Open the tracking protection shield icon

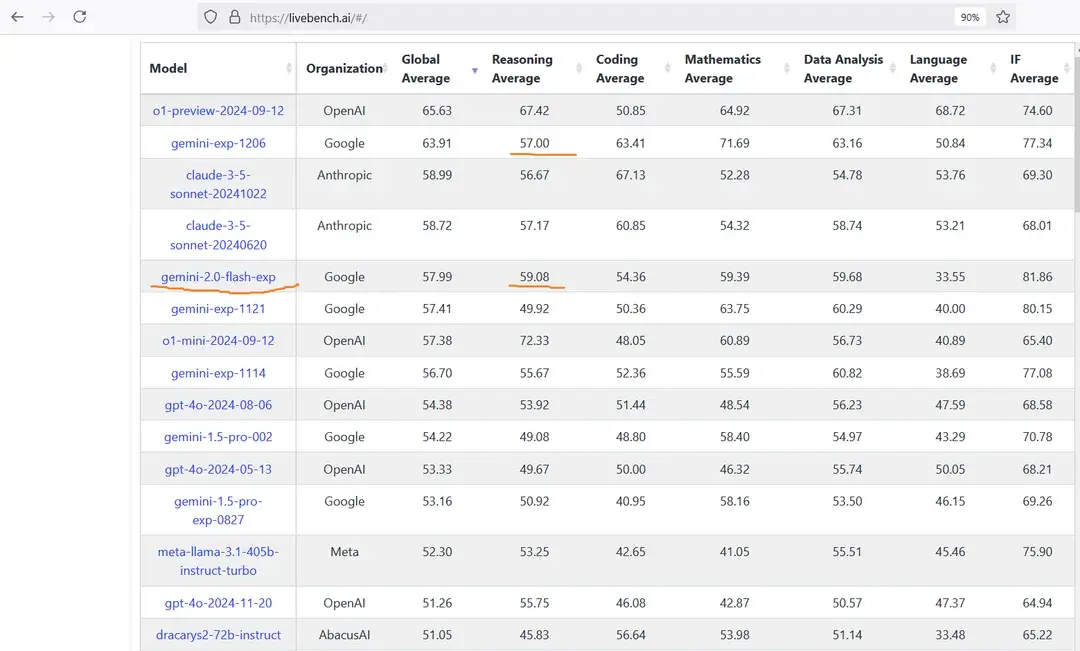[x=211, y=17]
